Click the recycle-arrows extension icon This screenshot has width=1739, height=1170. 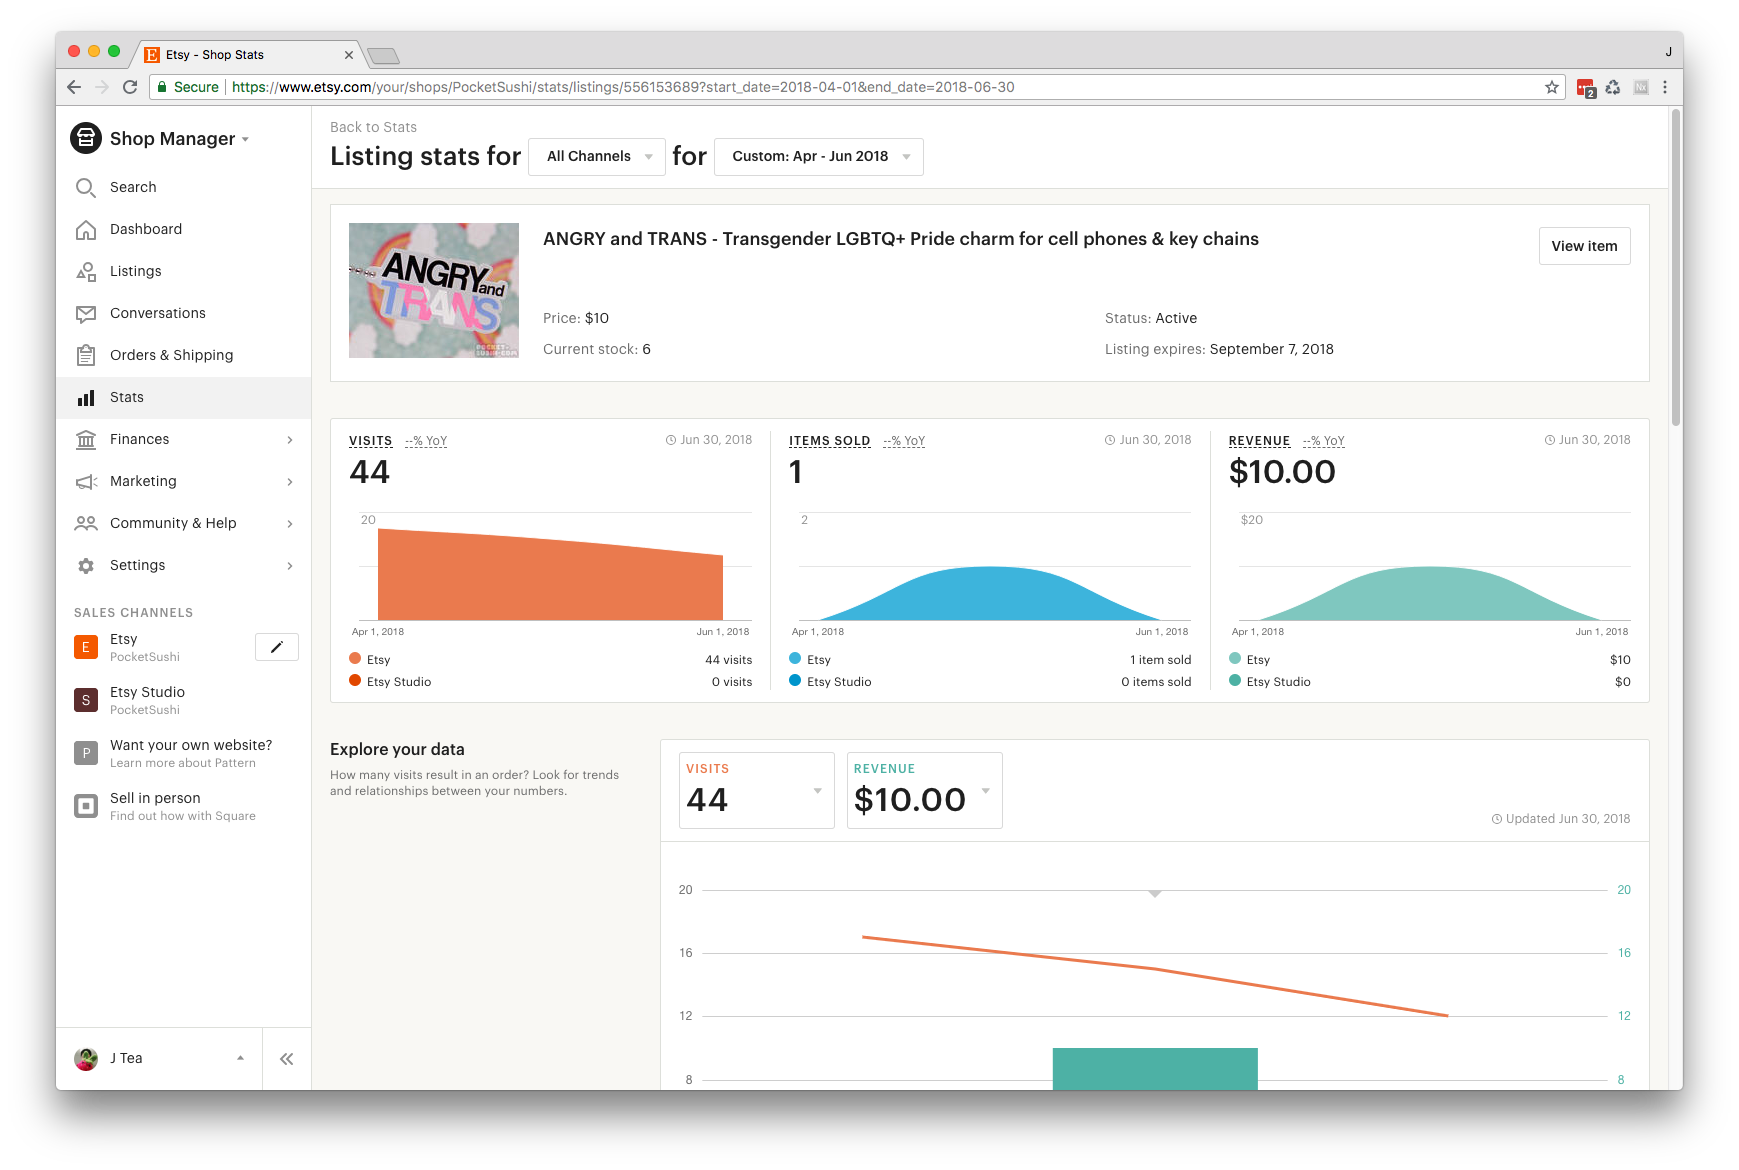tap(1613, 87)
